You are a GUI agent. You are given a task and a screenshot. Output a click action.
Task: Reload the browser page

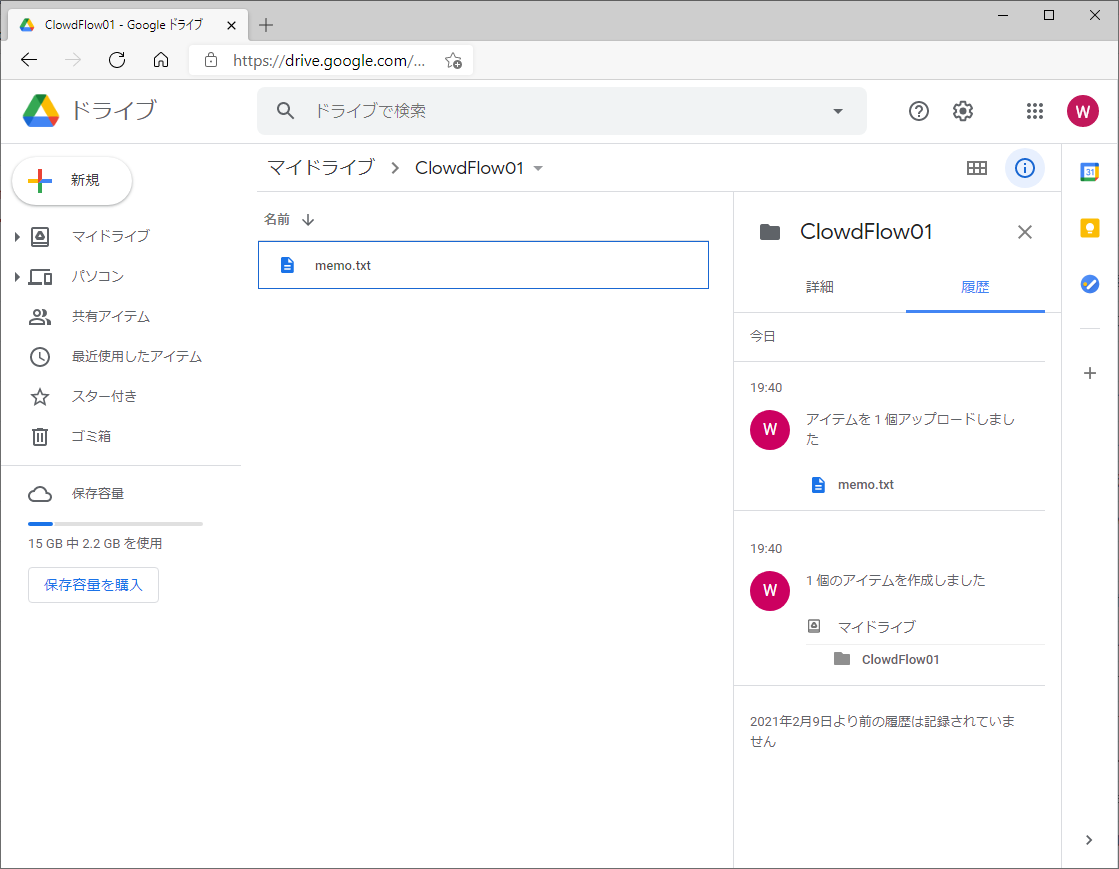tap(117, 60)
